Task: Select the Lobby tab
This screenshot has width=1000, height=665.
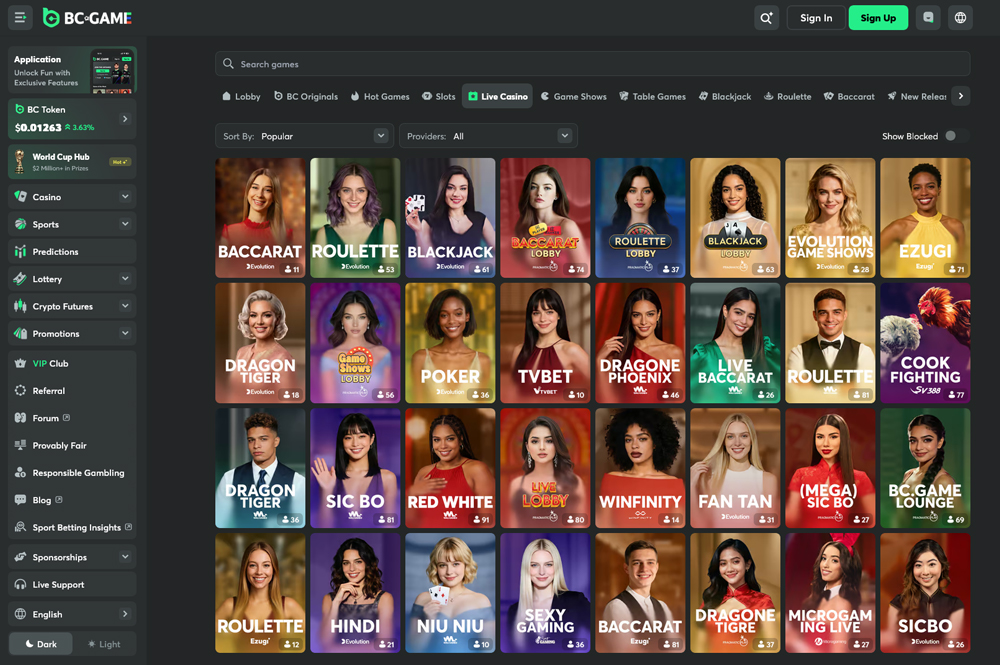Action: (x=241, y=96)
